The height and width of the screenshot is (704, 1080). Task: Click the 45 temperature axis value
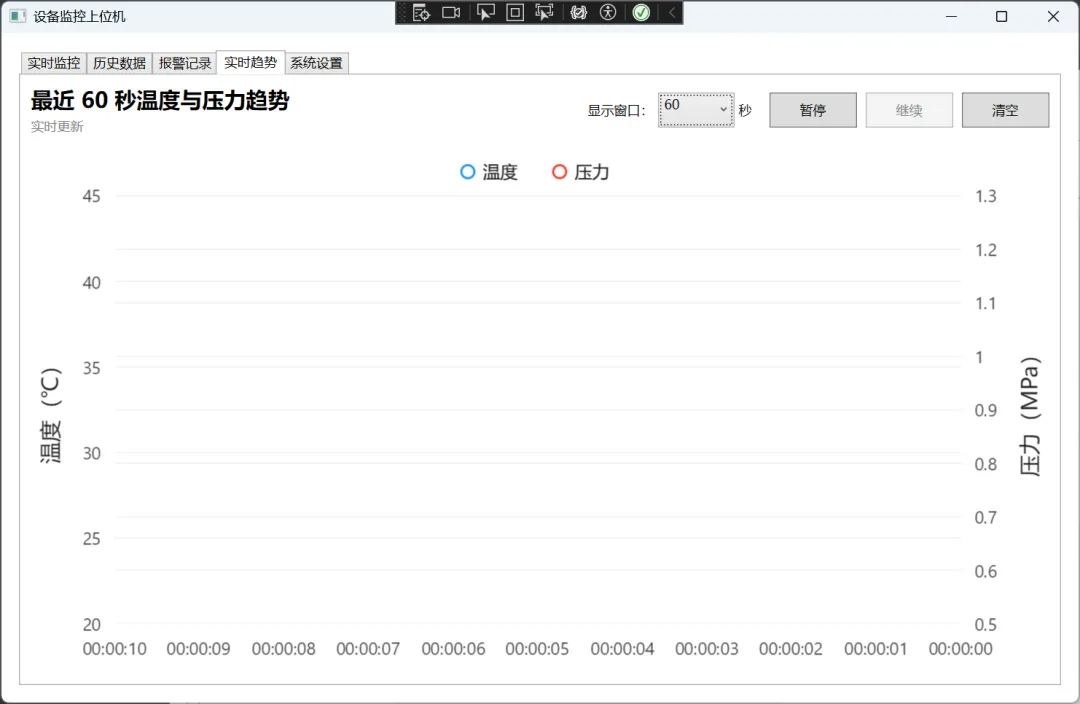pos(92,196)
